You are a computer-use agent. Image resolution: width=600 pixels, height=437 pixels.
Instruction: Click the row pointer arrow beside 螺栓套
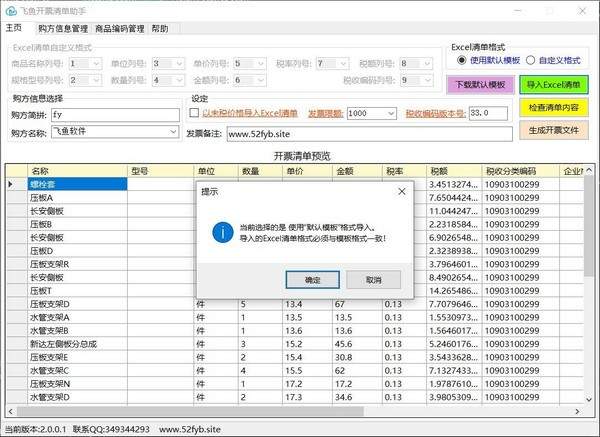11,184
